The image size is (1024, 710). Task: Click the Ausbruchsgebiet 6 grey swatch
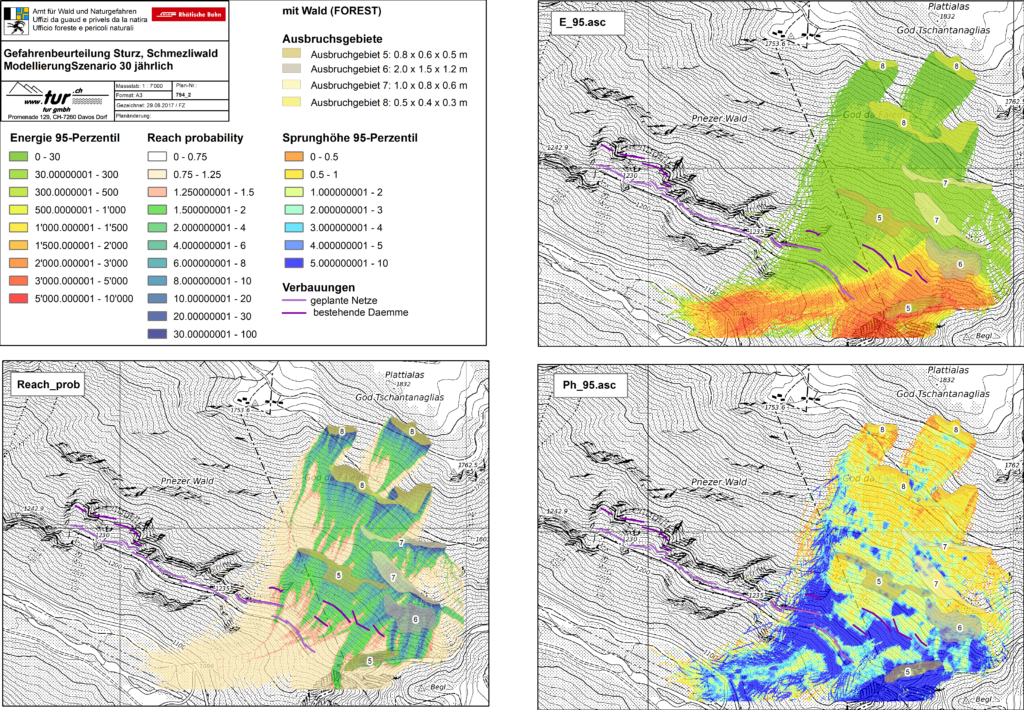pyautogui.click(x=291, y=69)
